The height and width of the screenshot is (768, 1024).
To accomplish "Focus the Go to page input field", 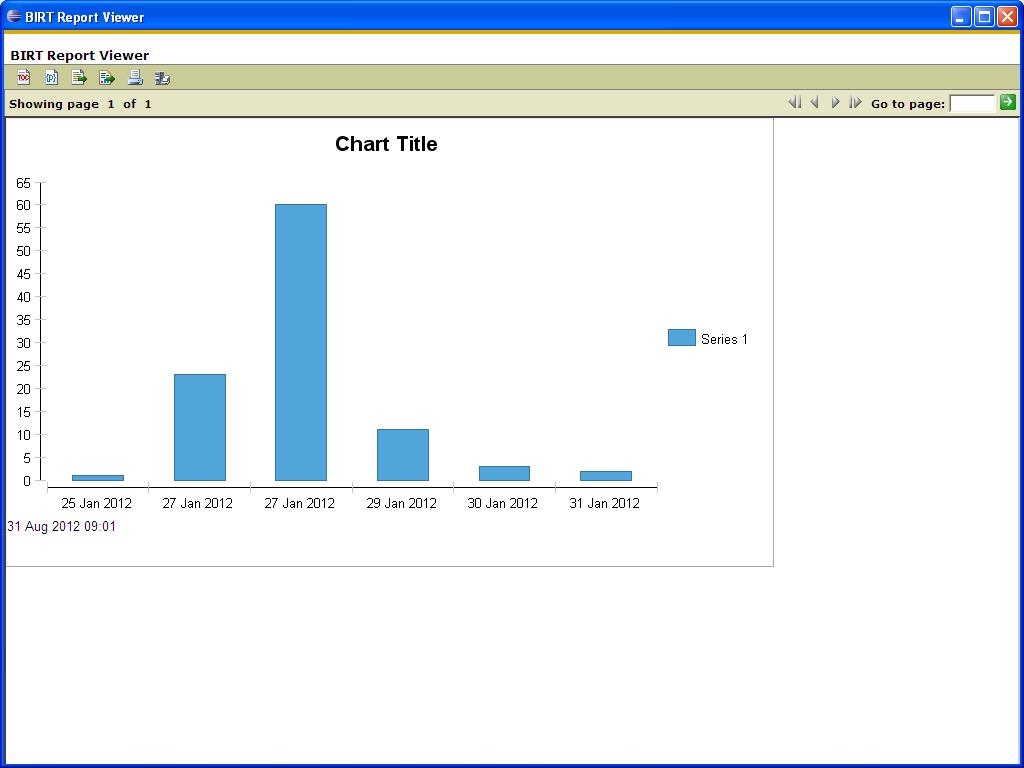I will point(971,103).
